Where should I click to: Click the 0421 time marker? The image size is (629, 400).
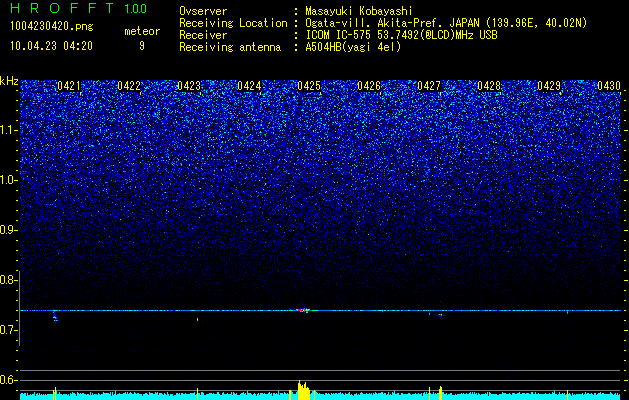(x=69, y=86)
